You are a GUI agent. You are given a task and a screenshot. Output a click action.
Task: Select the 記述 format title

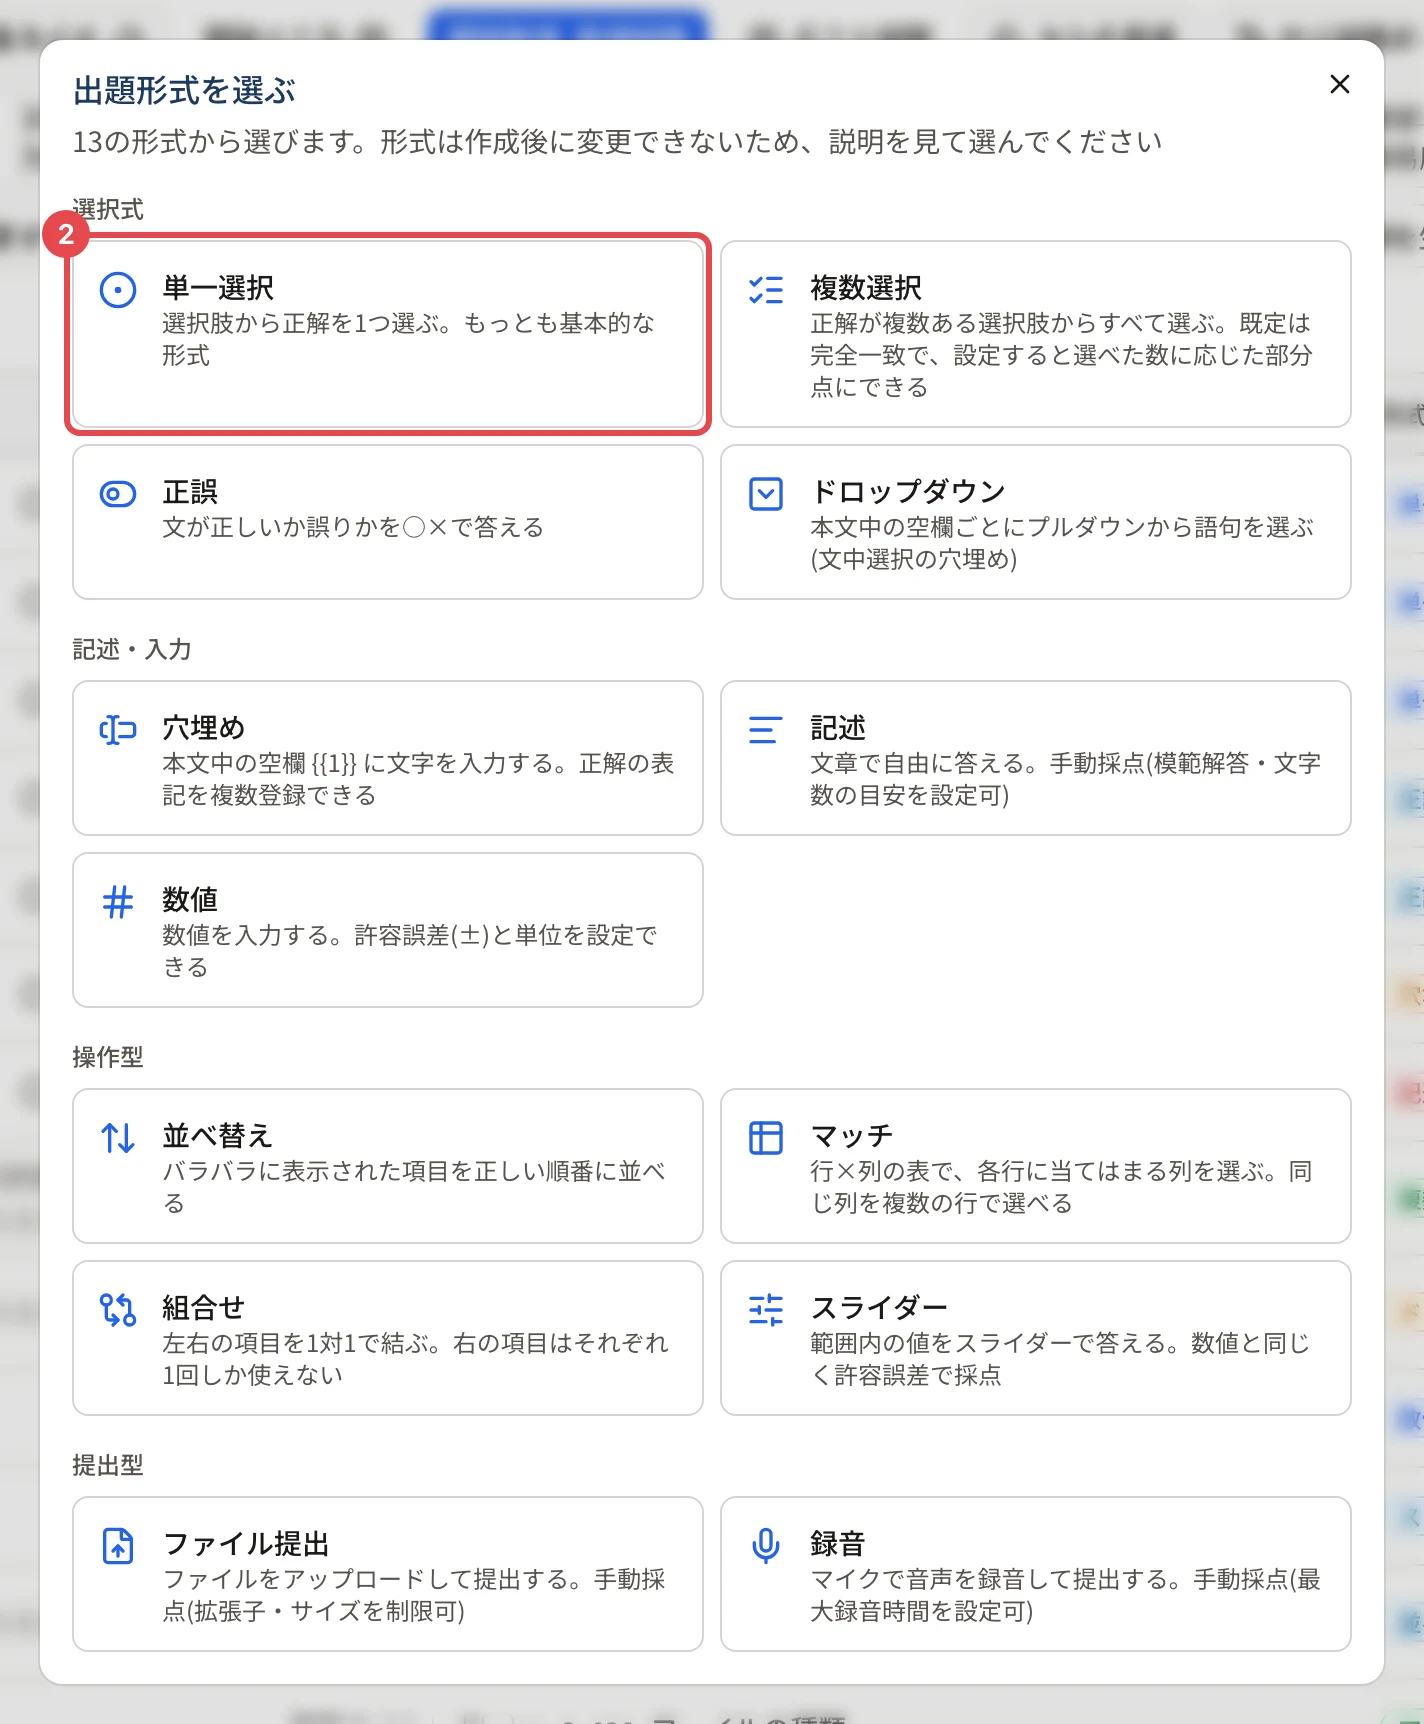[838, 728]
